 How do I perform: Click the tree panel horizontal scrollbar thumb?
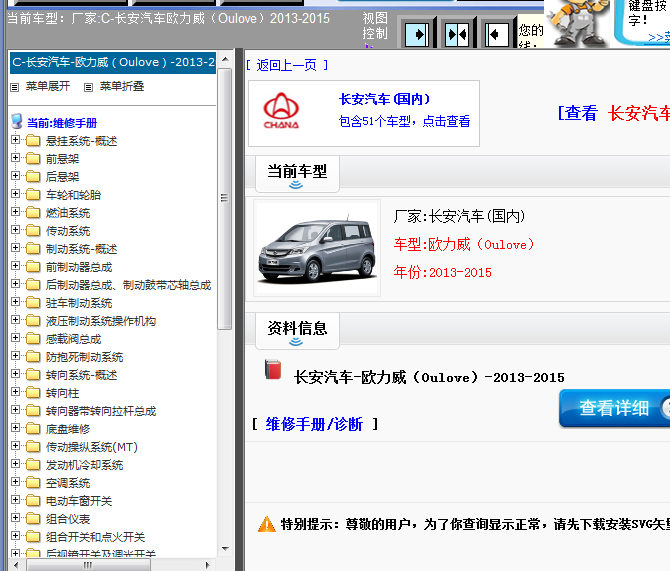[88, 565]
